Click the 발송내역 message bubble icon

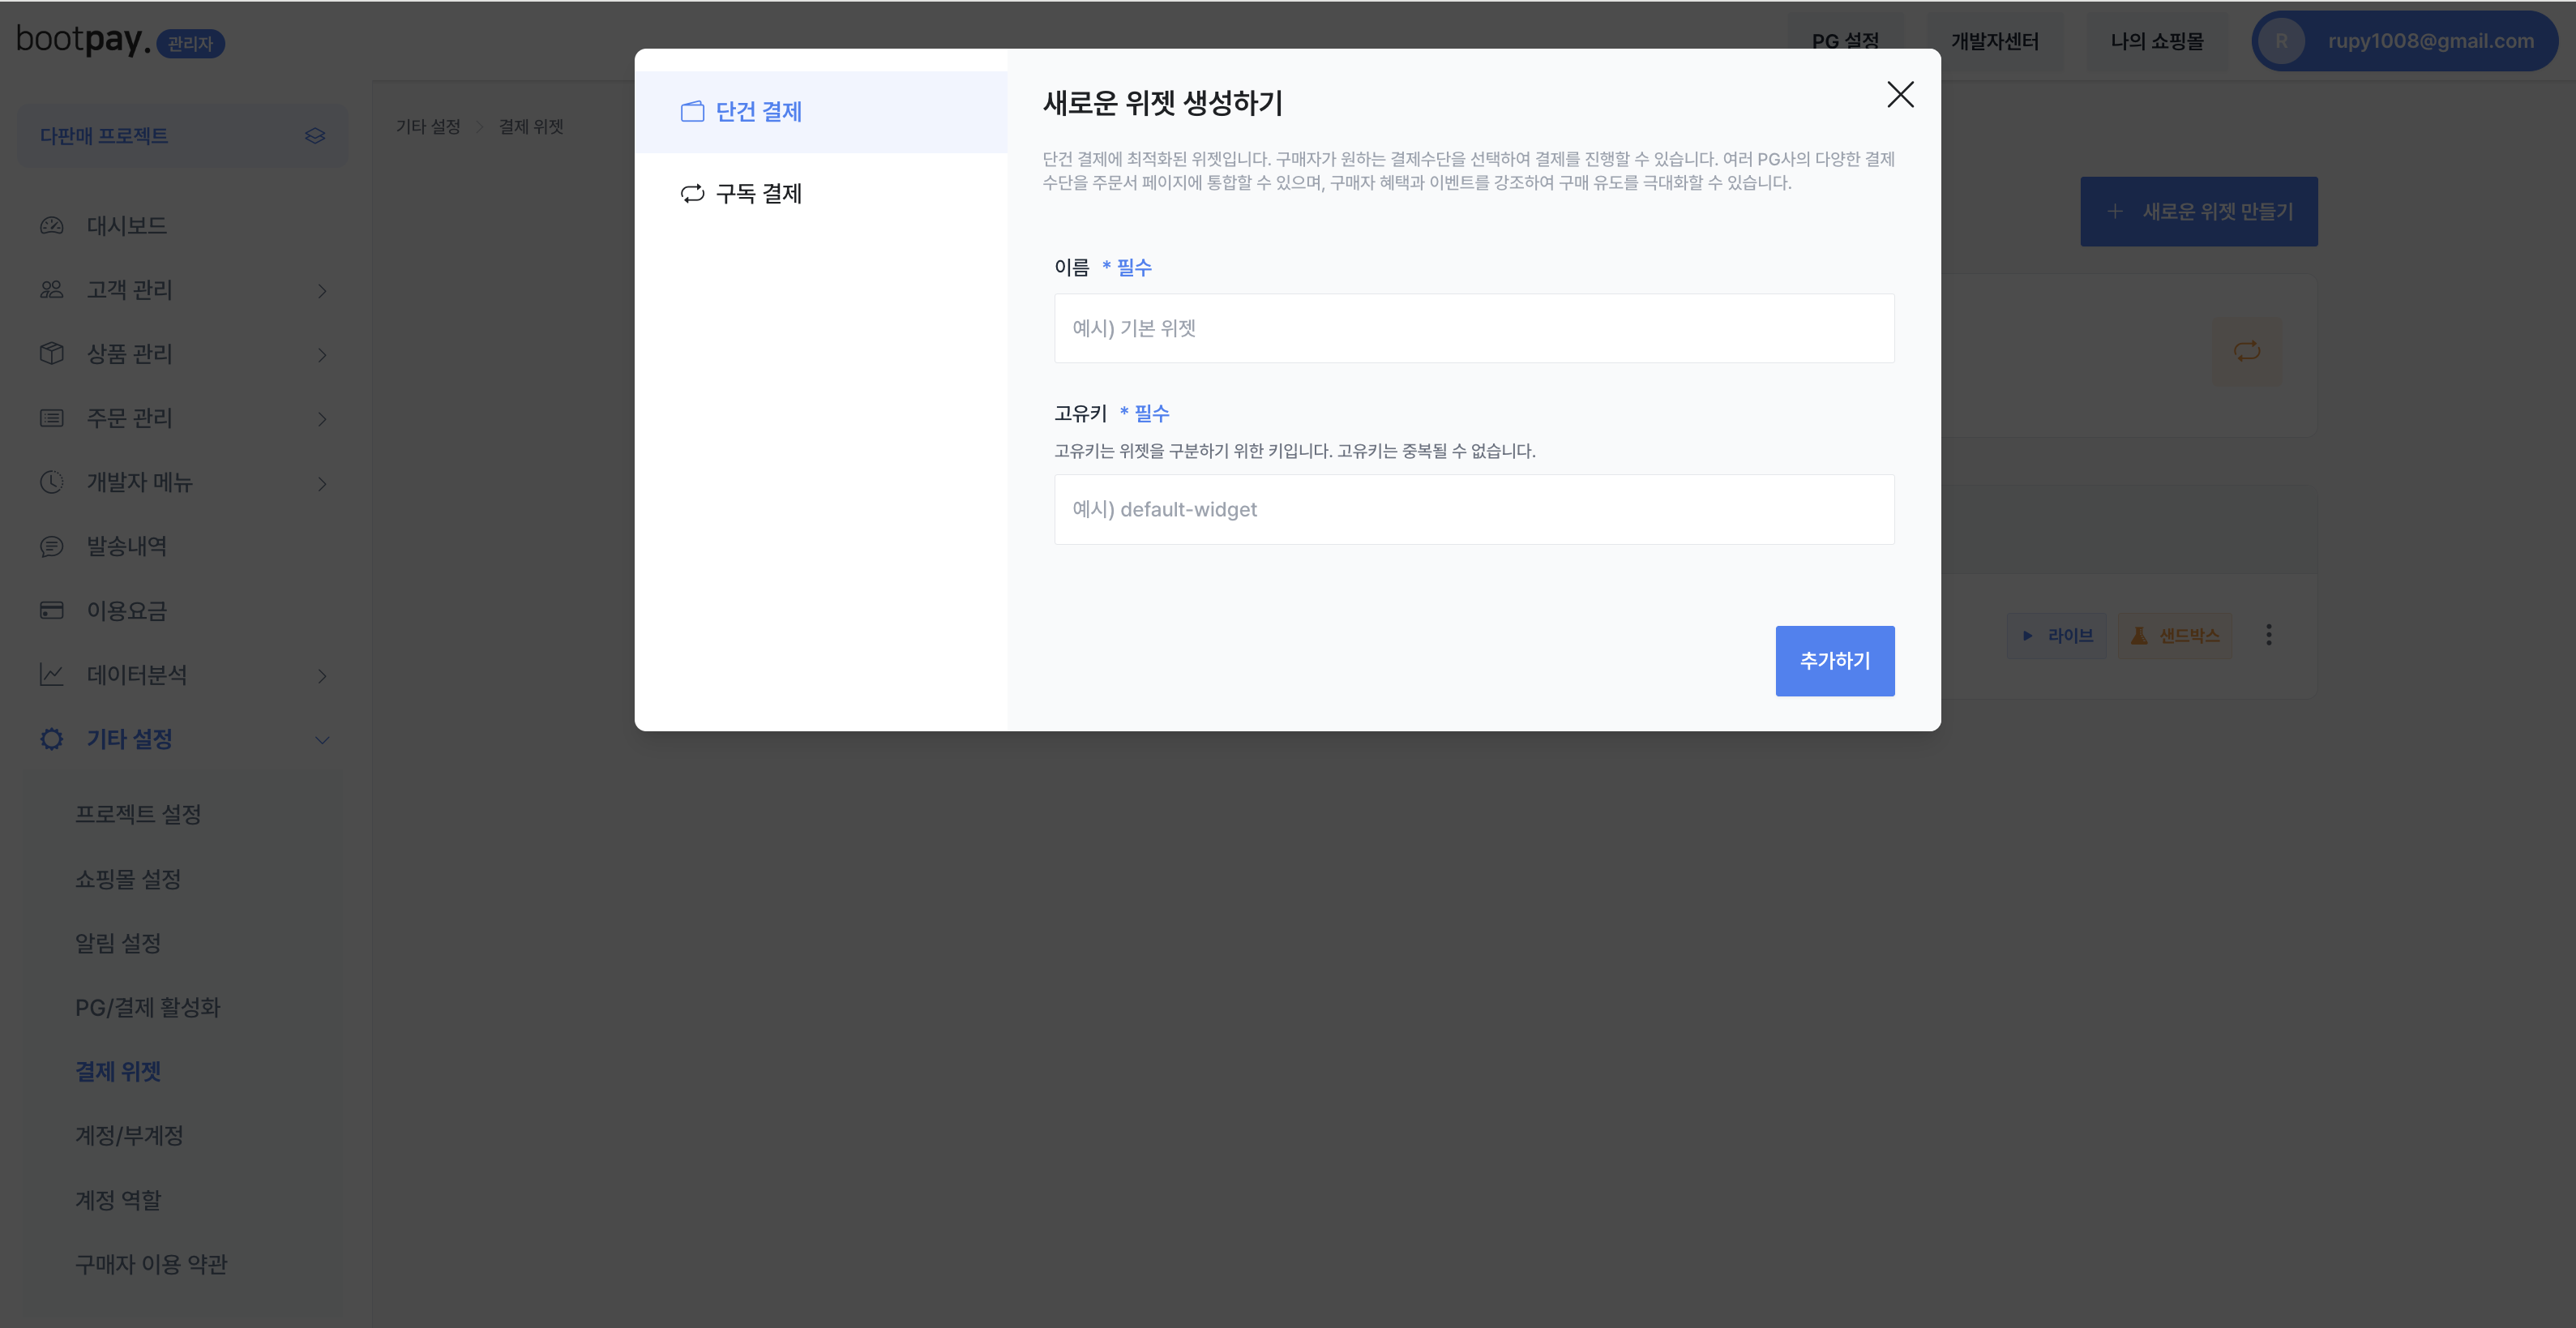[52, 546]
